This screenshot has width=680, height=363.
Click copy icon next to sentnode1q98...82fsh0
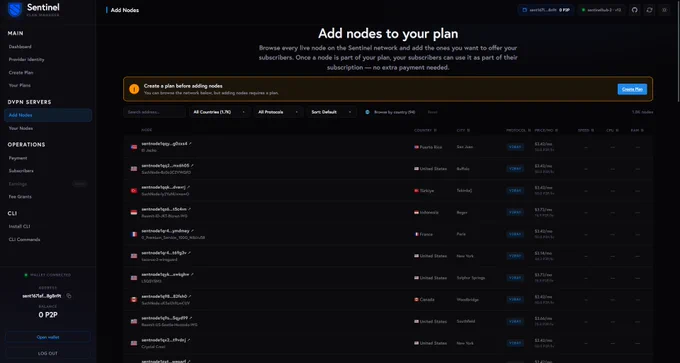tap(190, 296)
